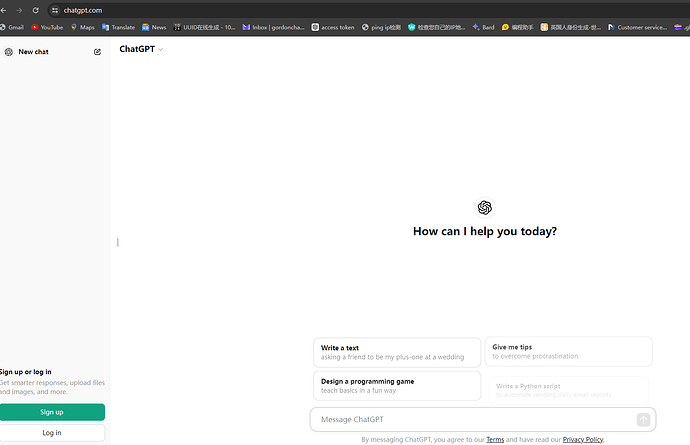This screenshot has width=690, height=445.
Task: Select the Design a programming game suggestion
Action: pos(397,386)
